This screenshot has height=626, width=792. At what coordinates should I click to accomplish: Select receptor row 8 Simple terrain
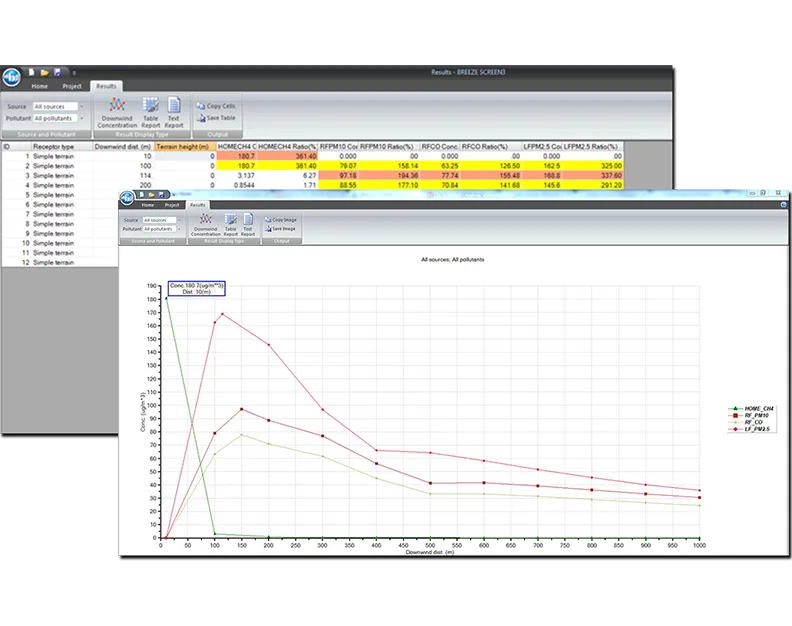point(53,224)
